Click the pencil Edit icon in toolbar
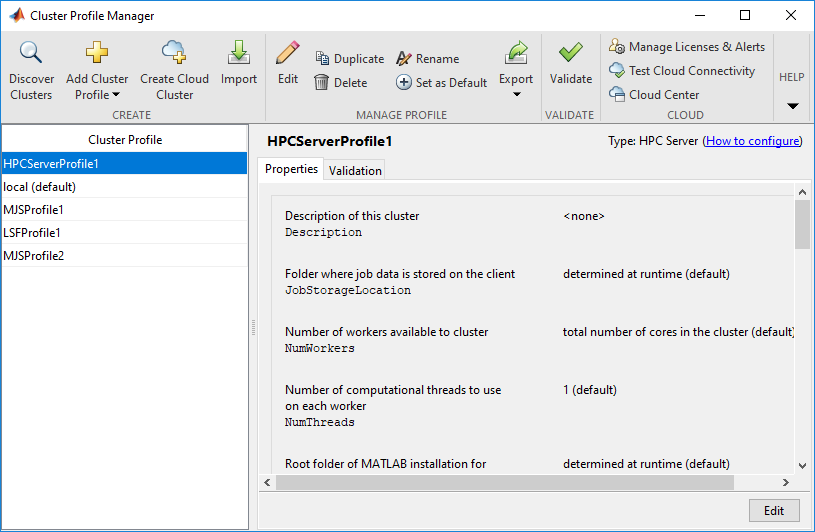The image size is (815, 532). [288, 53]
